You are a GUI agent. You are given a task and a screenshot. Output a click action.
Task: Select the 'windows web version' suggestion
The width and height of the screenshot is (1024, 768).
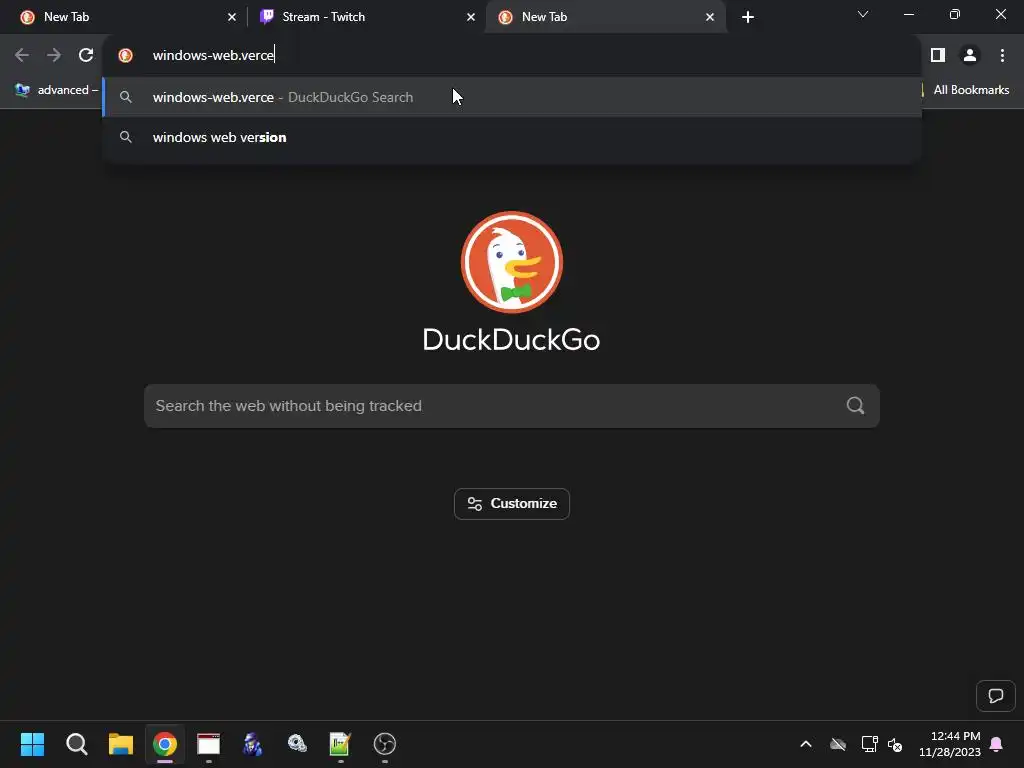(x=512, y=137)
